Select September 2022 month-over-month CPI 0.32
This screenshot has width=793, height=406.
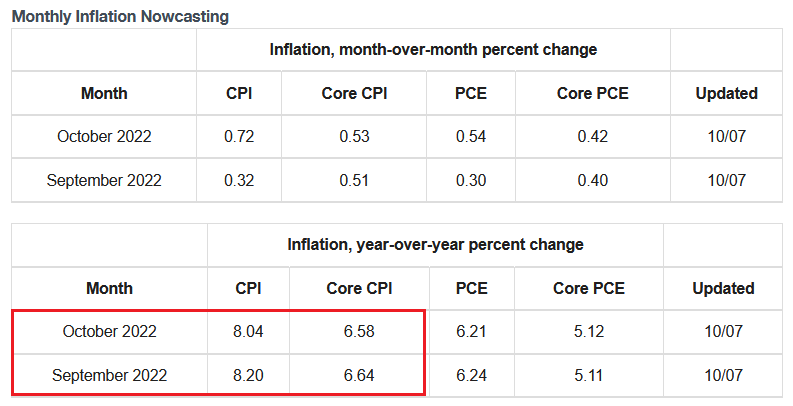pyautogui.click(x=239, y=181)
